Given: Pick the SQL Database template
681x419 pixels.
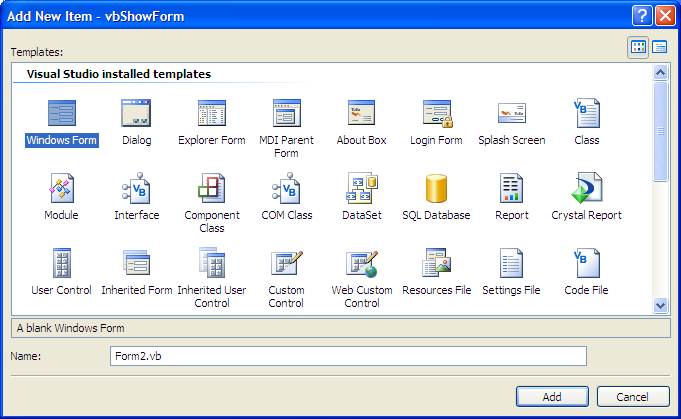Looking at the screenshot, I should click(x=436, y=188).
